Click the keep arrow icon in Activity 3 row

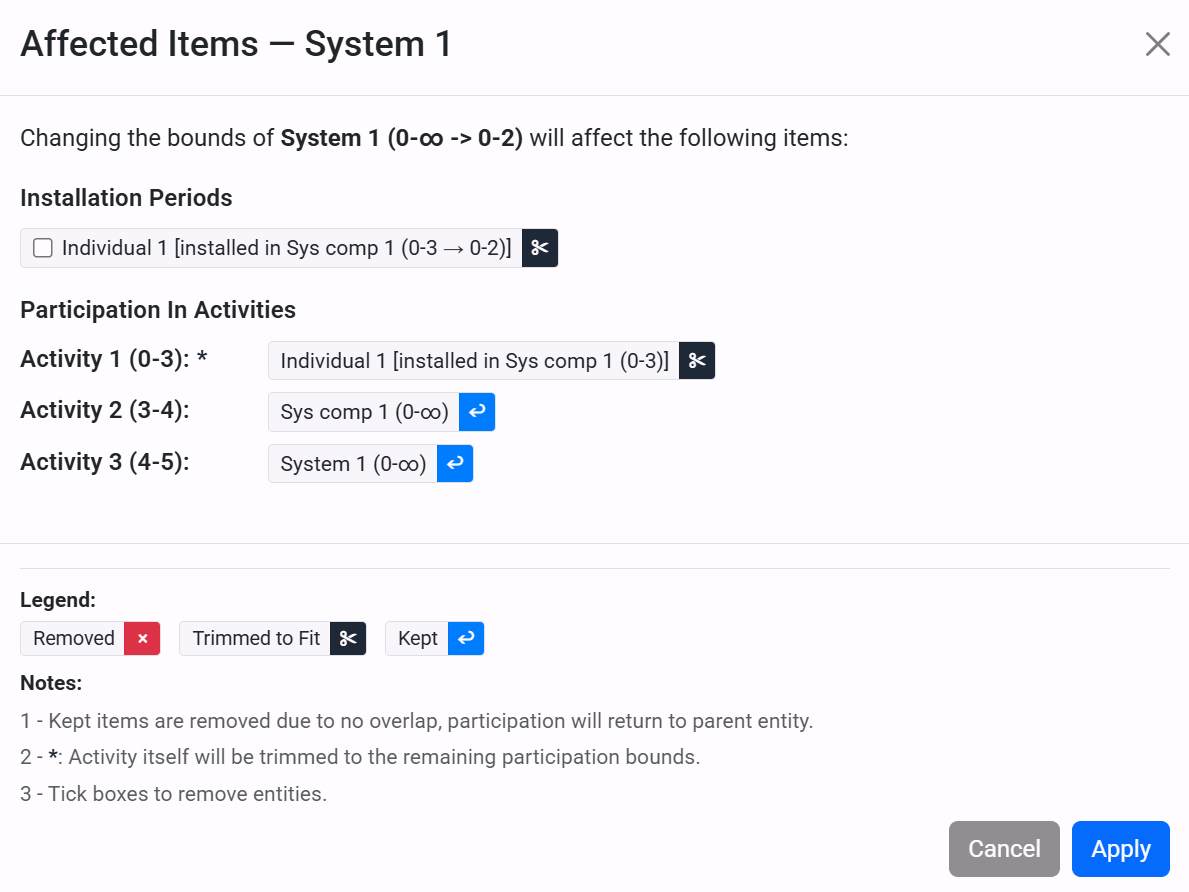pyautogui.click(x=455, y=463)
